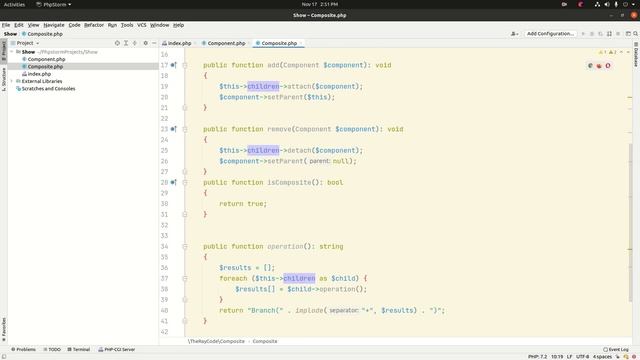Open in first browser icon in editor
The height and width of the screenshot is (360, 640).
(x=590, y=65)
